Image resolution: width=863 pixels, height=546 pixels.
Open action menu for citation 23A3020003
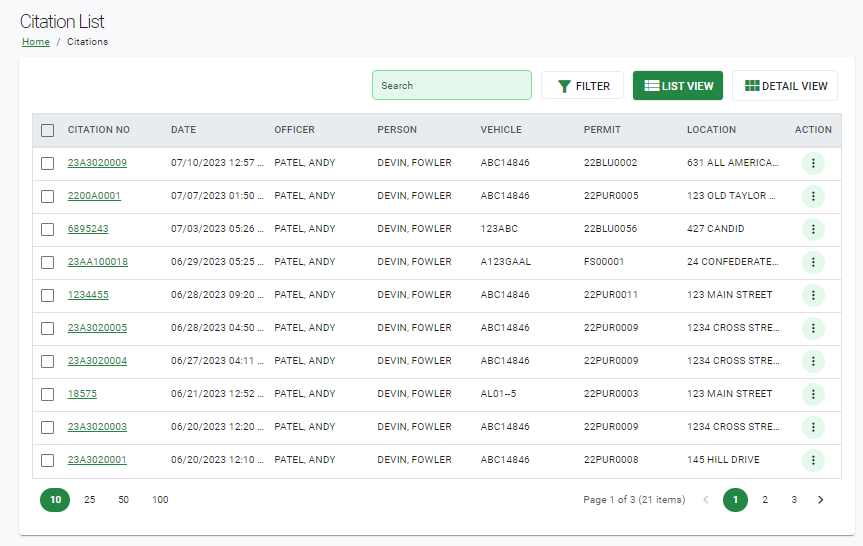tap(813, 428)
